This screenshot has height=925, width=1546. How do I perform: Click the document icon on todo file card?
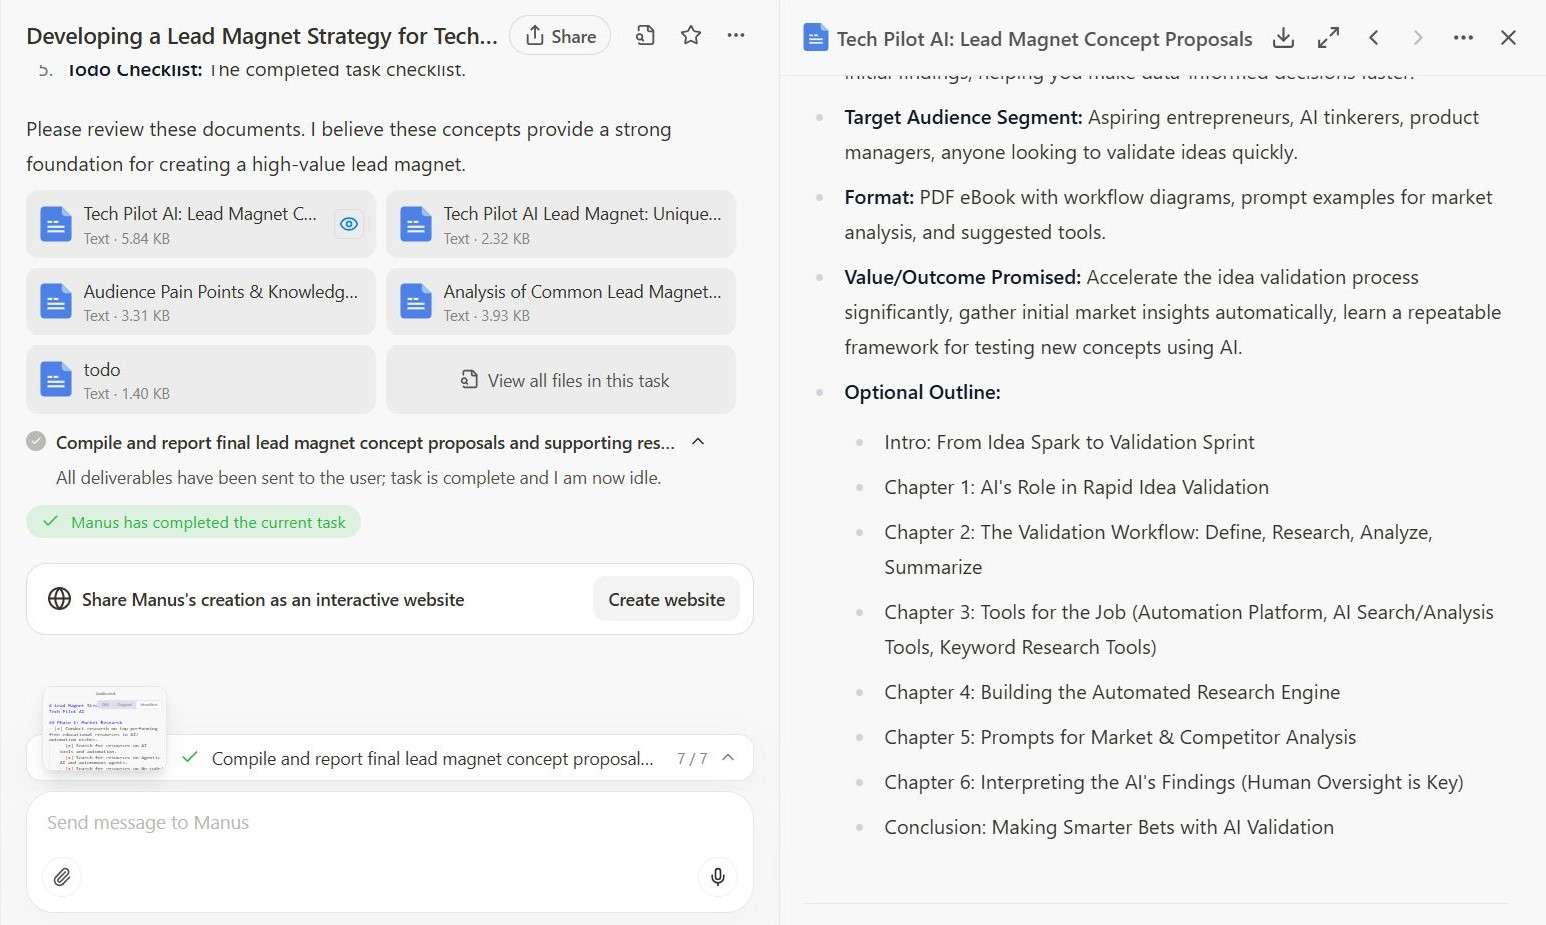point(55,380)
